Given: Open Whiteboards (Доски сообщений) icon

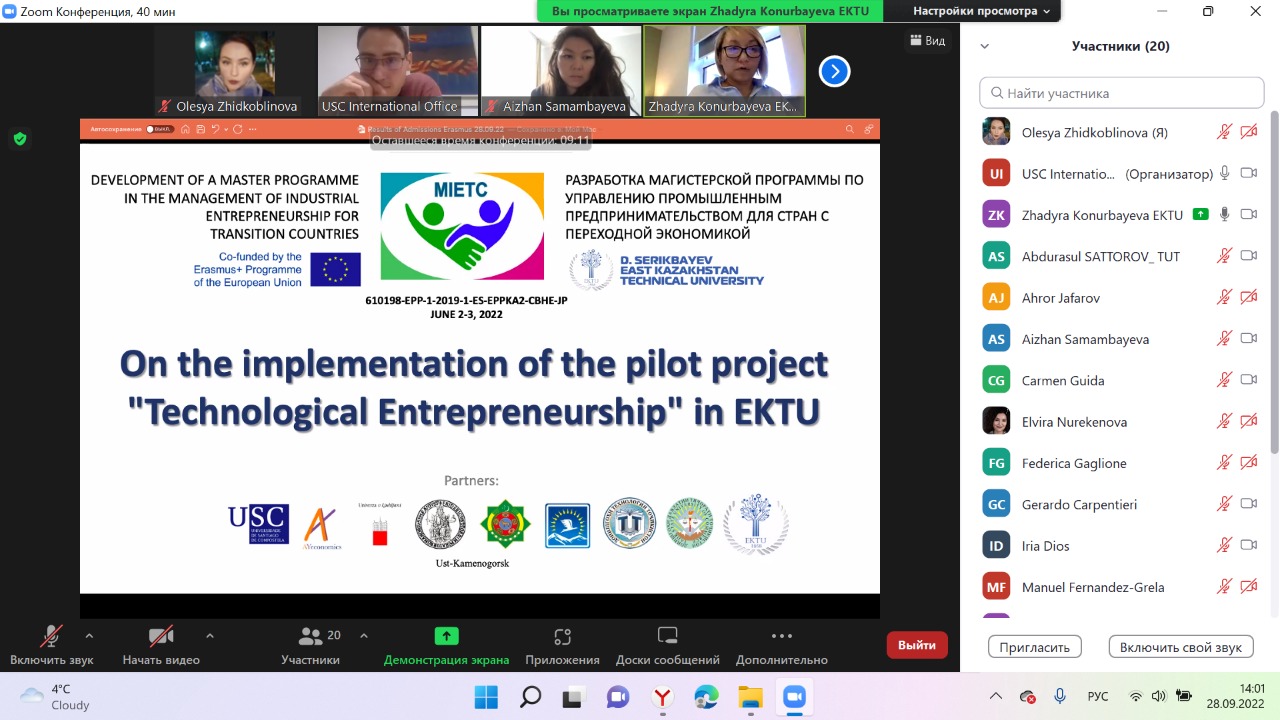Looking at the screenshot, I should tap(667, 636).
